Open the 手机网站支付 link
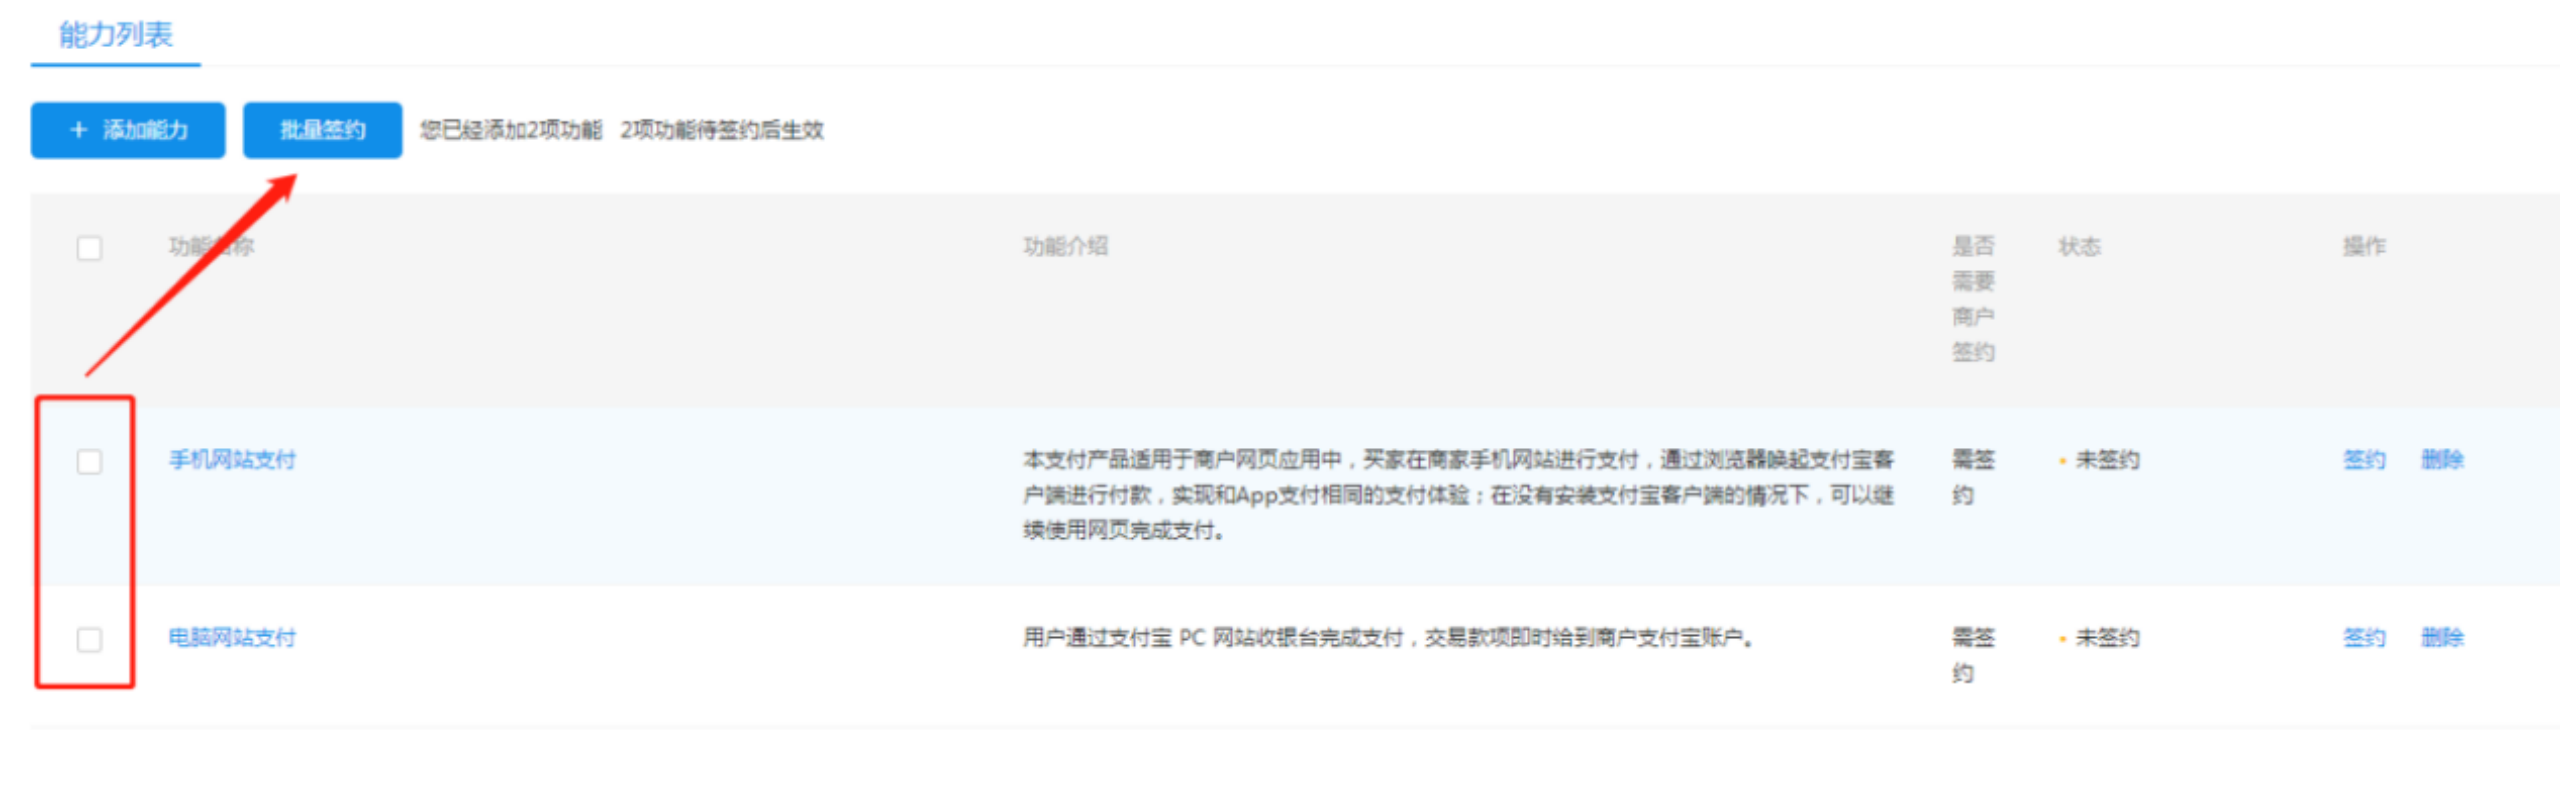The image size is (2560, 790). tap(232, 460)
